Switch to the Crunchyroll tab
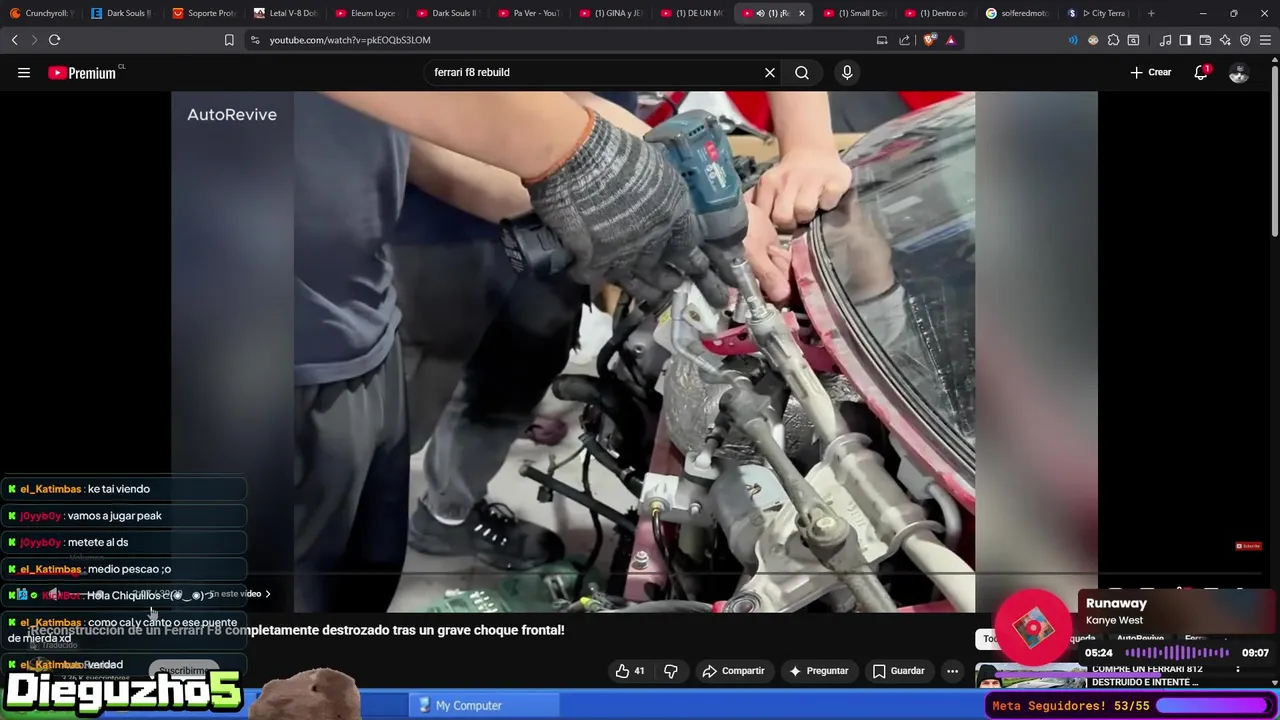This screenshot has width=1280, height=720. coord(40,13)
